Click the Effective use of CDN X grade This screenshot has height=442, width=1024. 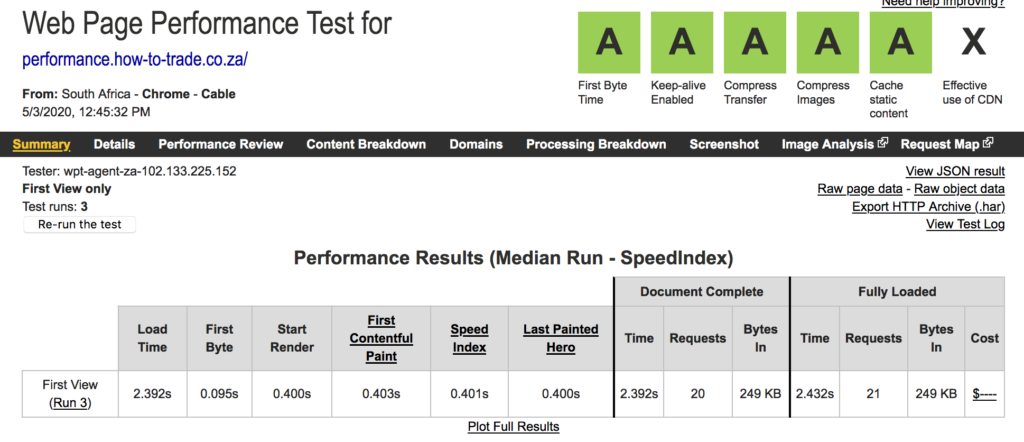point(974,42)
